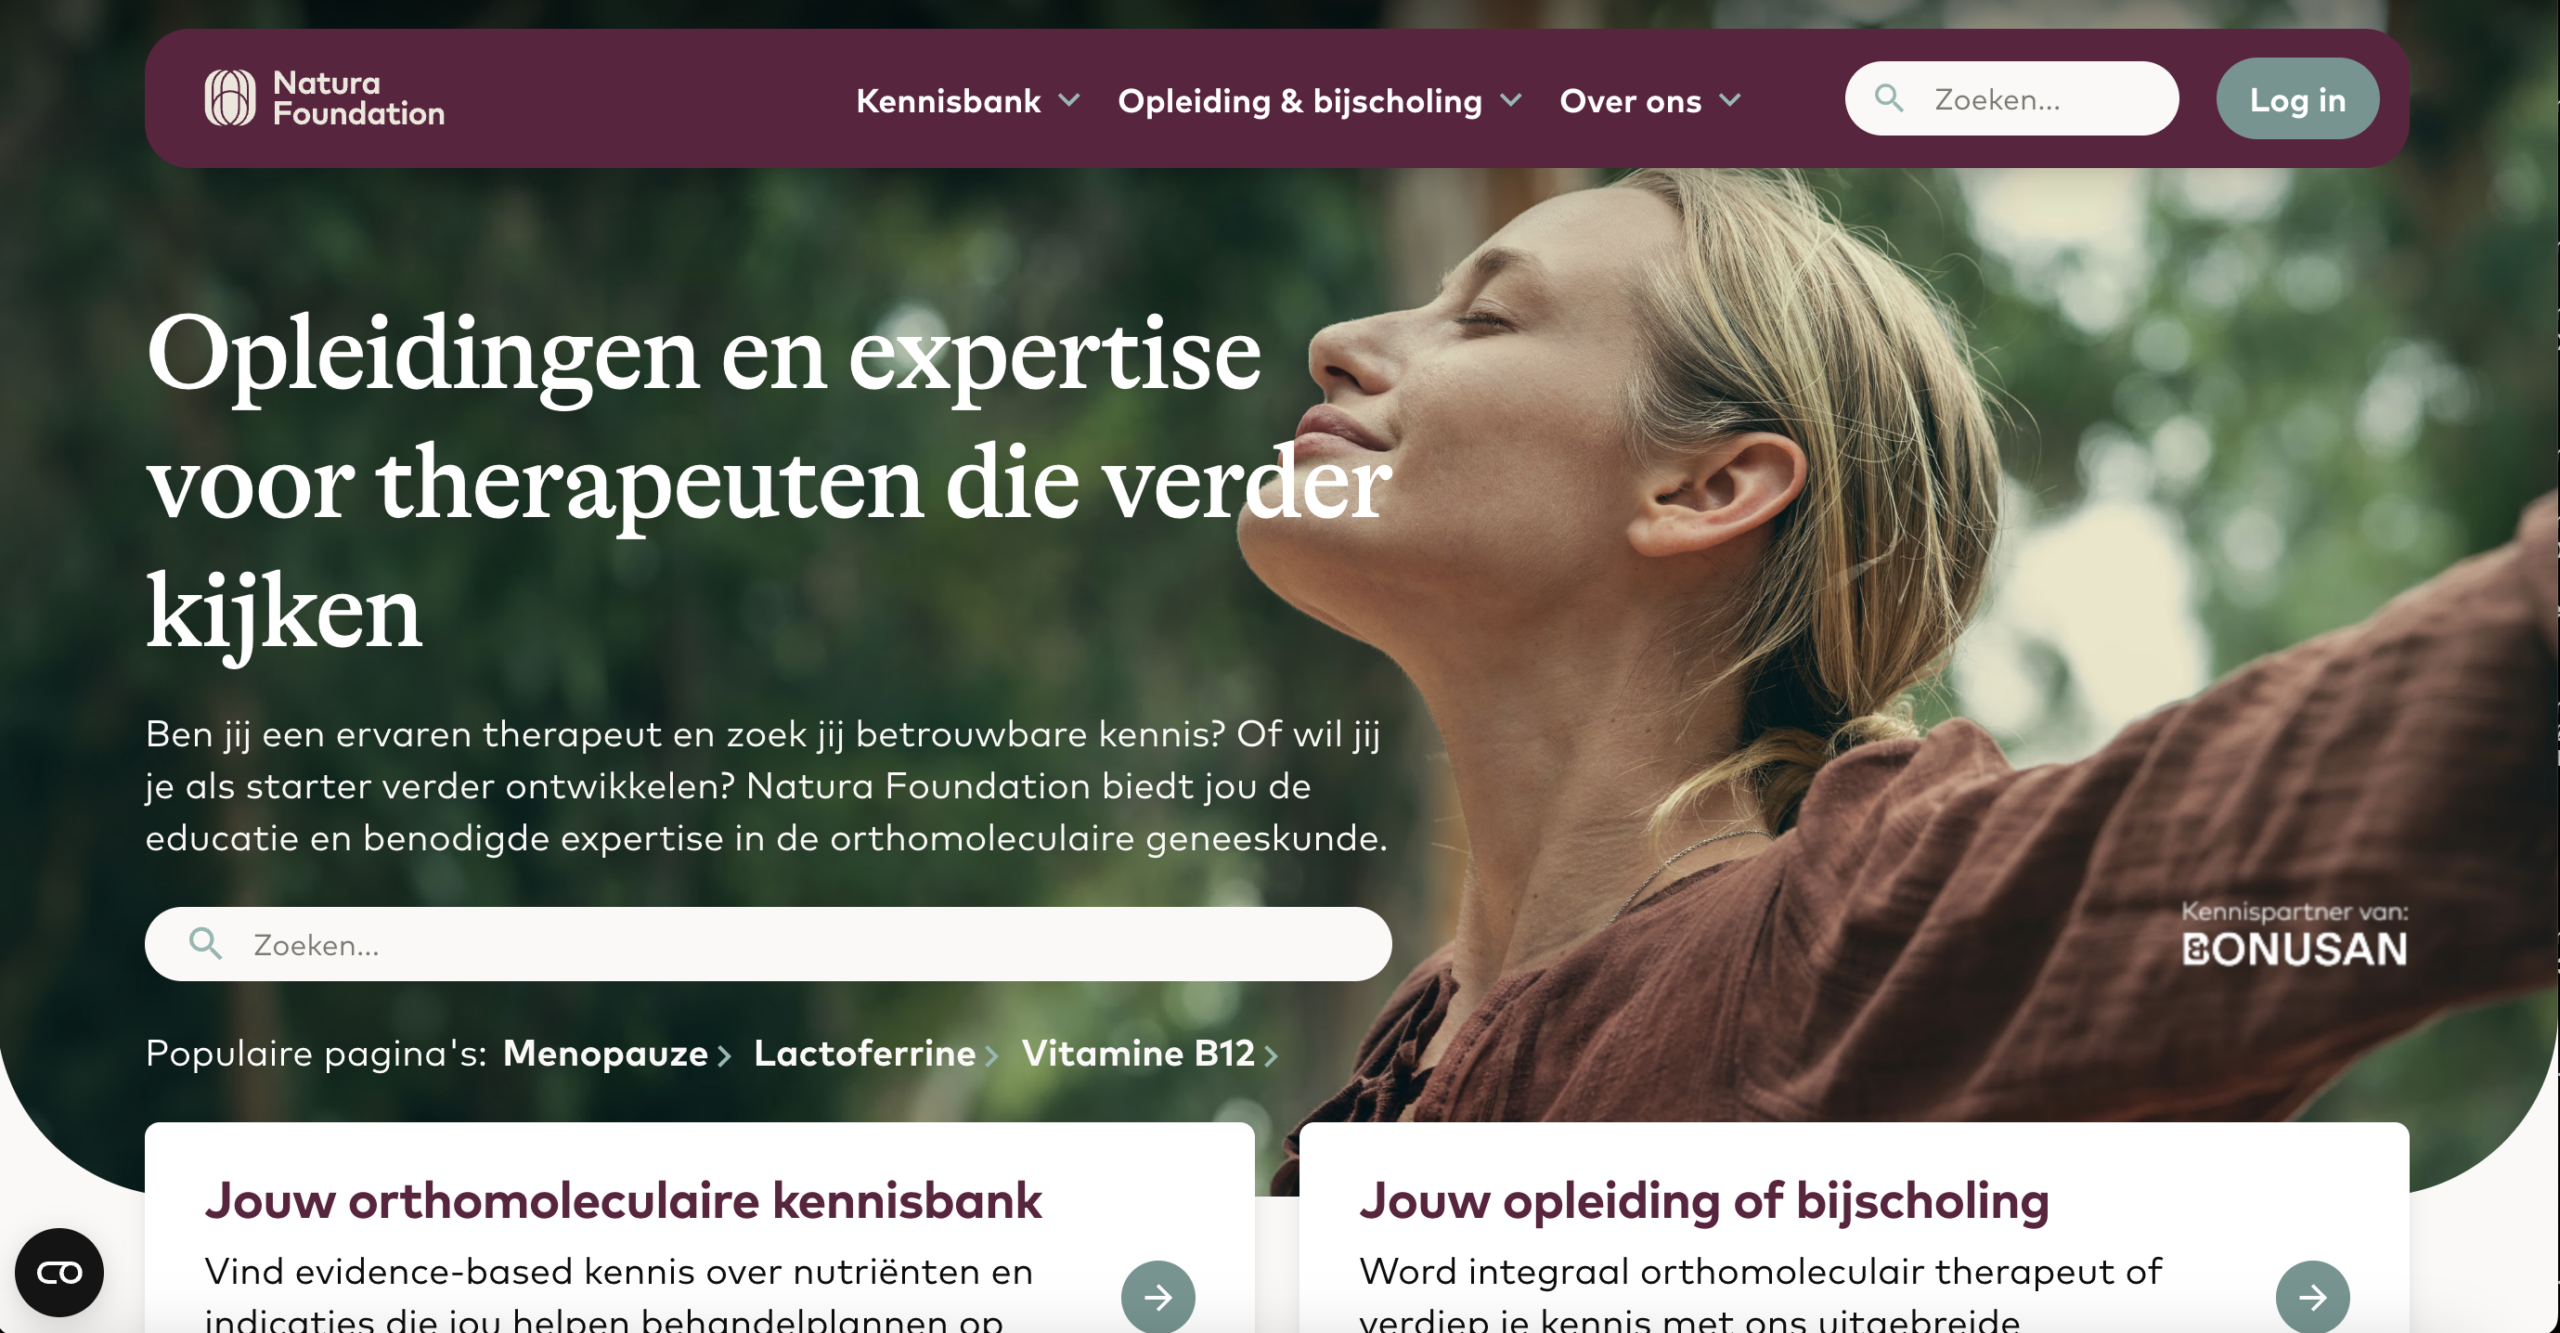The height and width of the screenshot is (1333, 2560).
Task: Open the Kennisbank menu item
Action: click(x=948, y=101)
